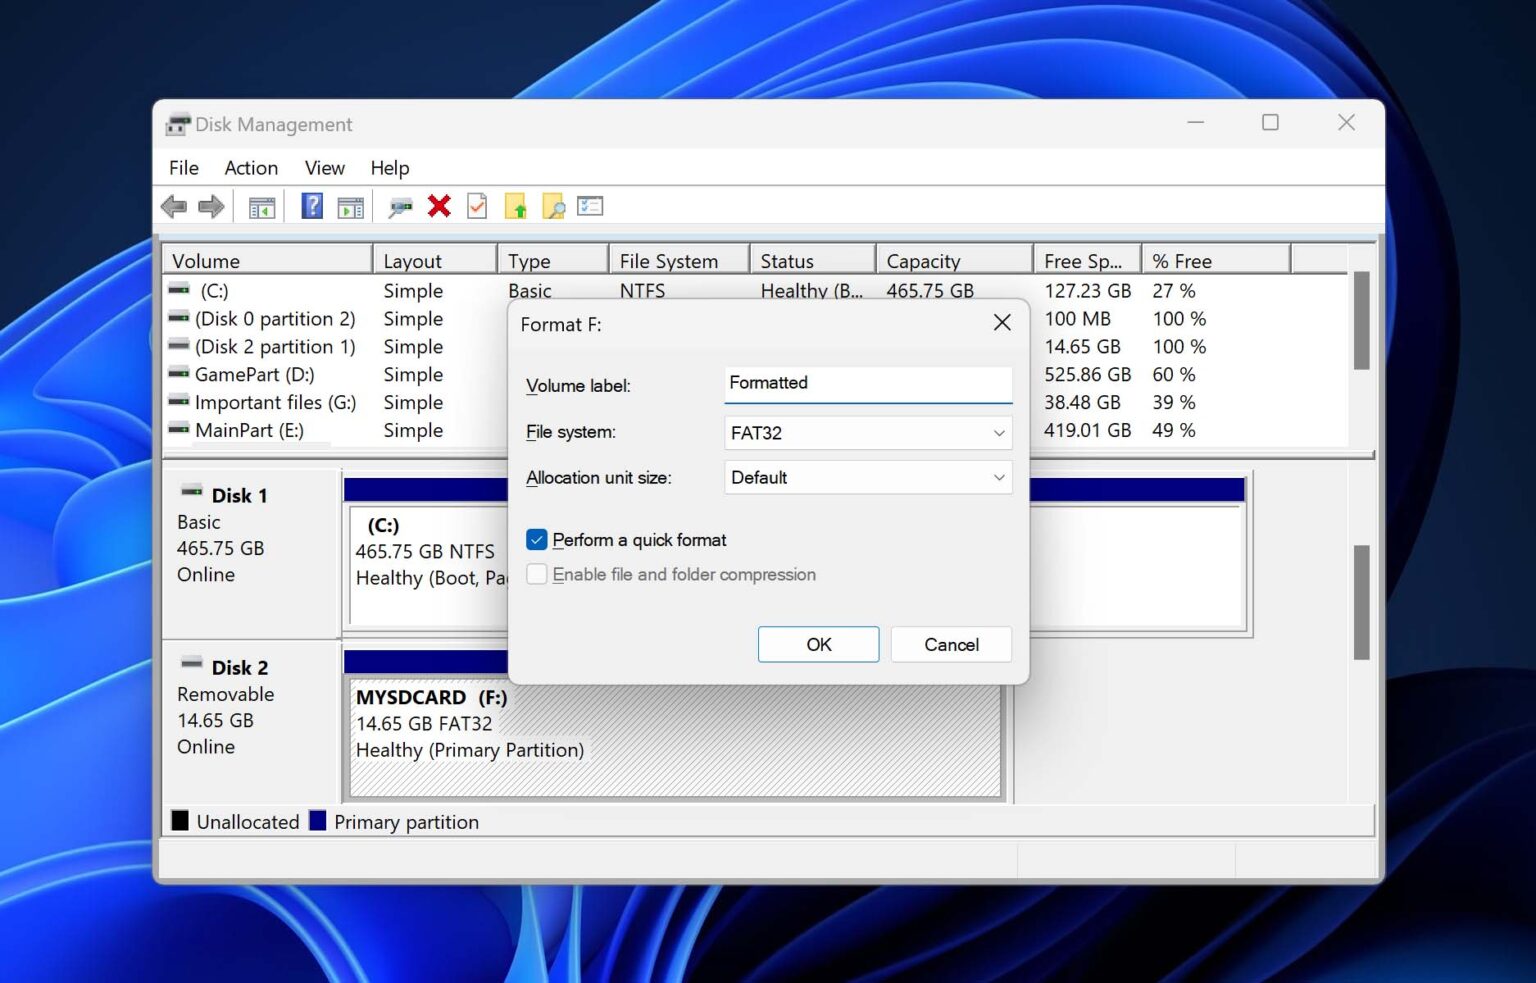This screenshot has width=1536, height=983.
Task: Change FAT32 to another file system
Action: [x=866, y=432]
